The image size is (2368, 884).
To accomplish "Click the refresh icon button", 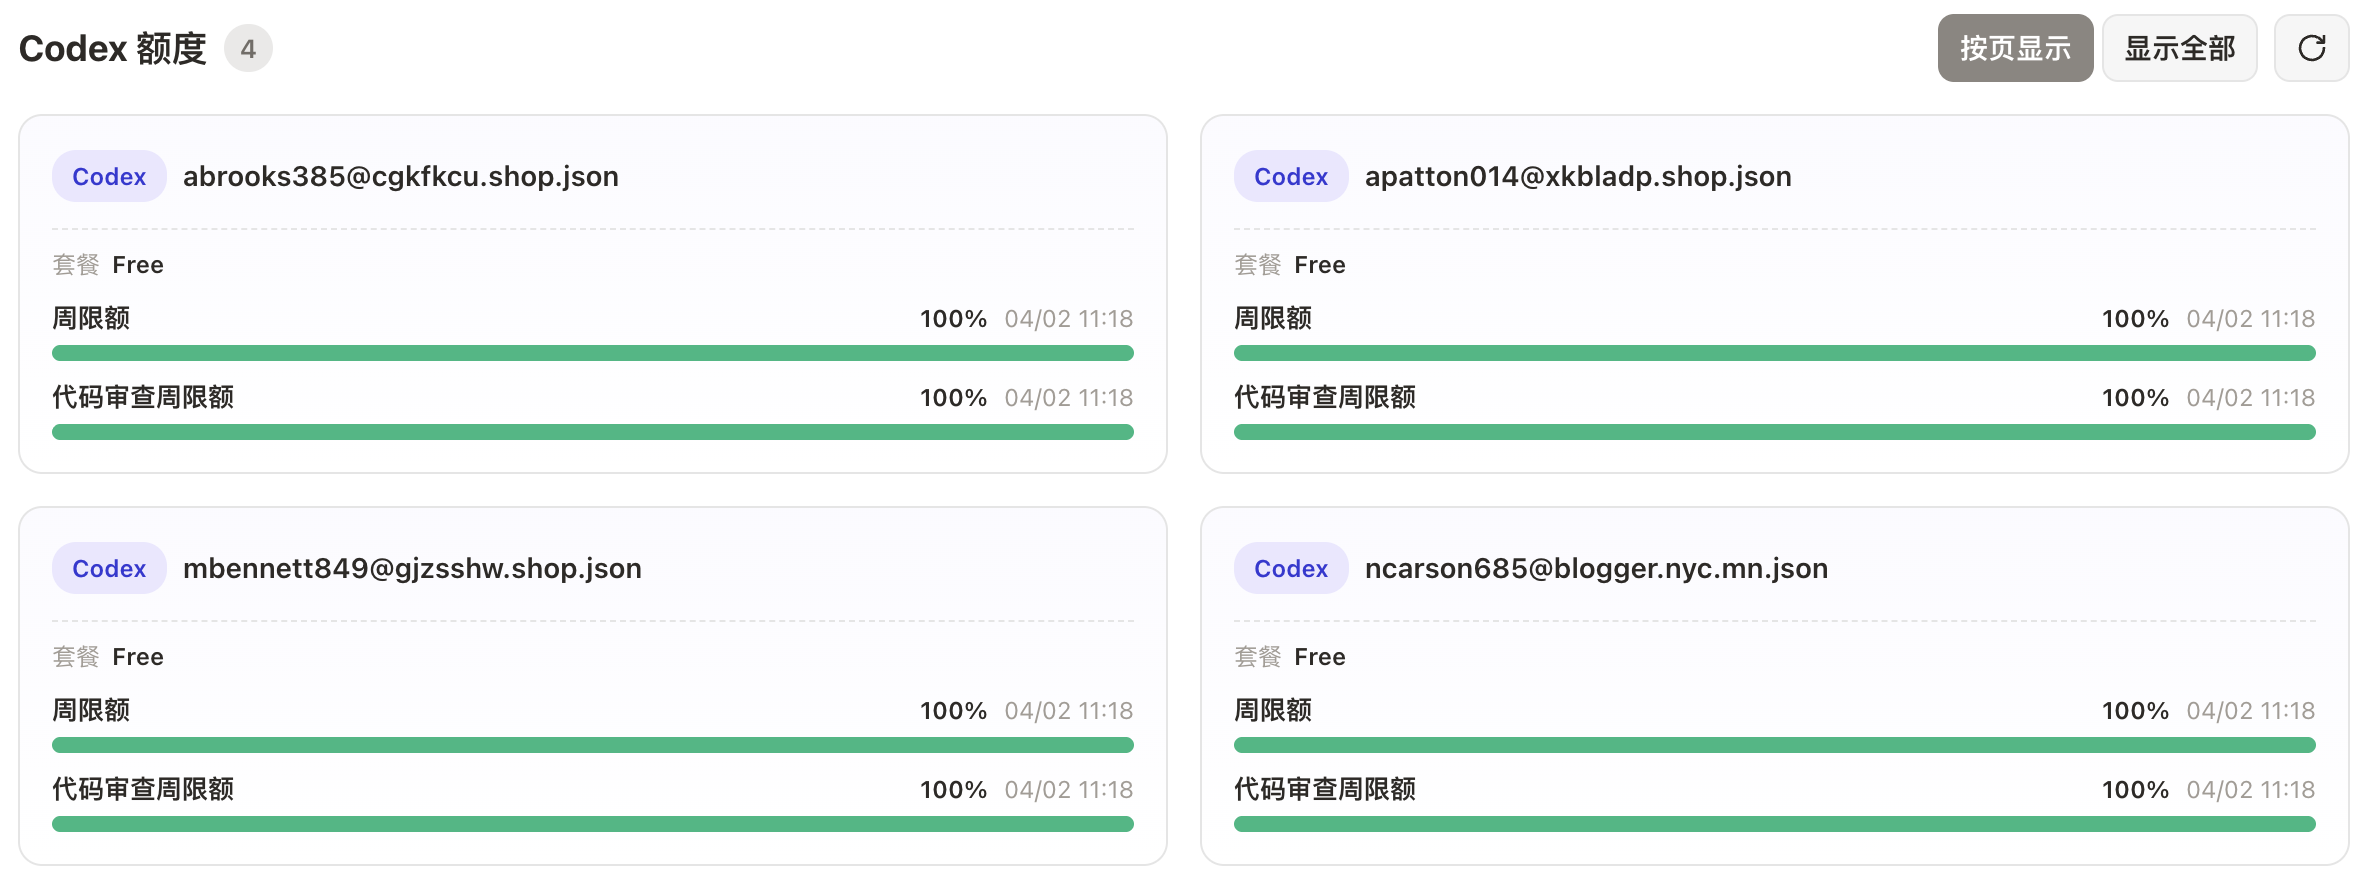I will point(2311,48).
